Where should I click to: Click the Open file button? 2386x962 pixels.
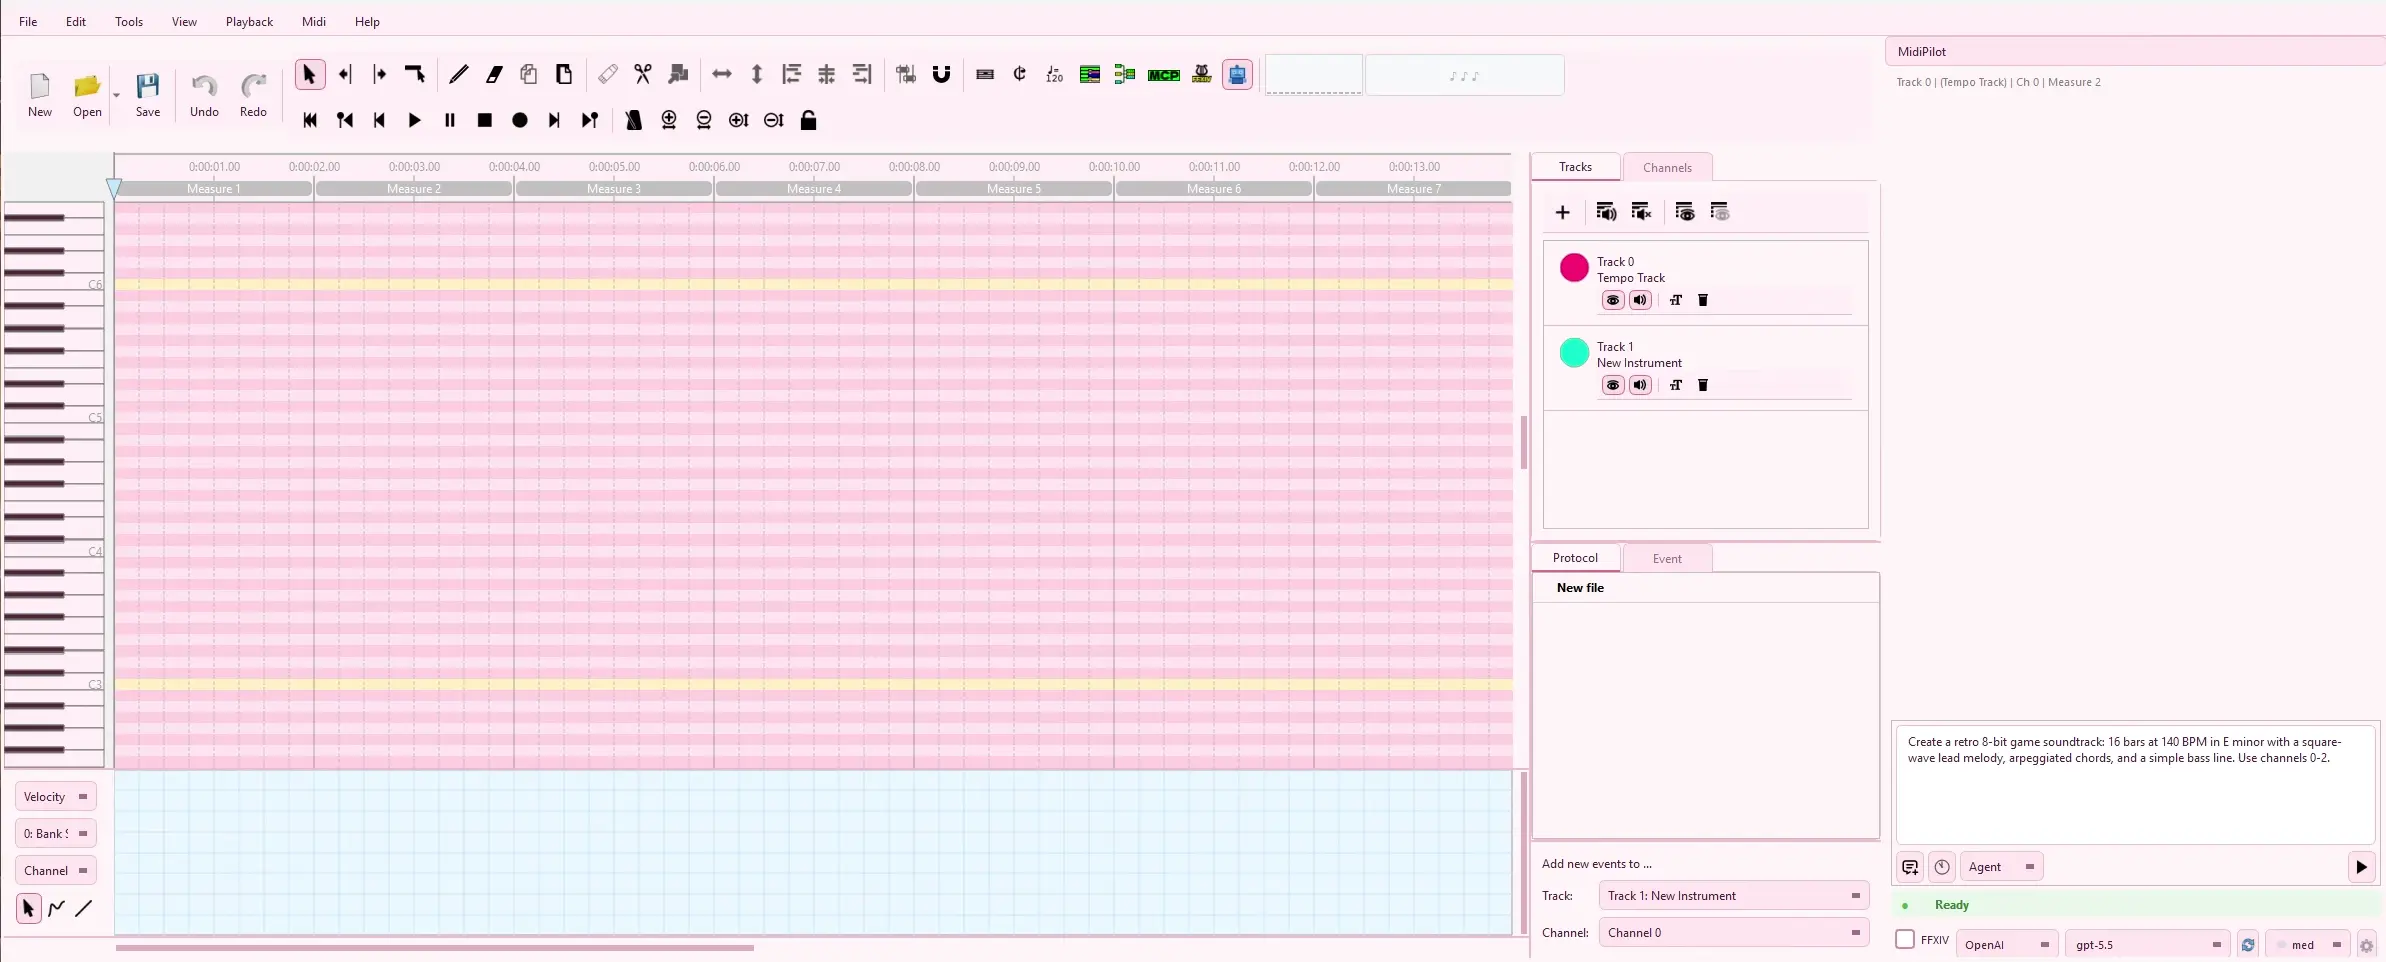pyautogui.click(x=87, y=96)
